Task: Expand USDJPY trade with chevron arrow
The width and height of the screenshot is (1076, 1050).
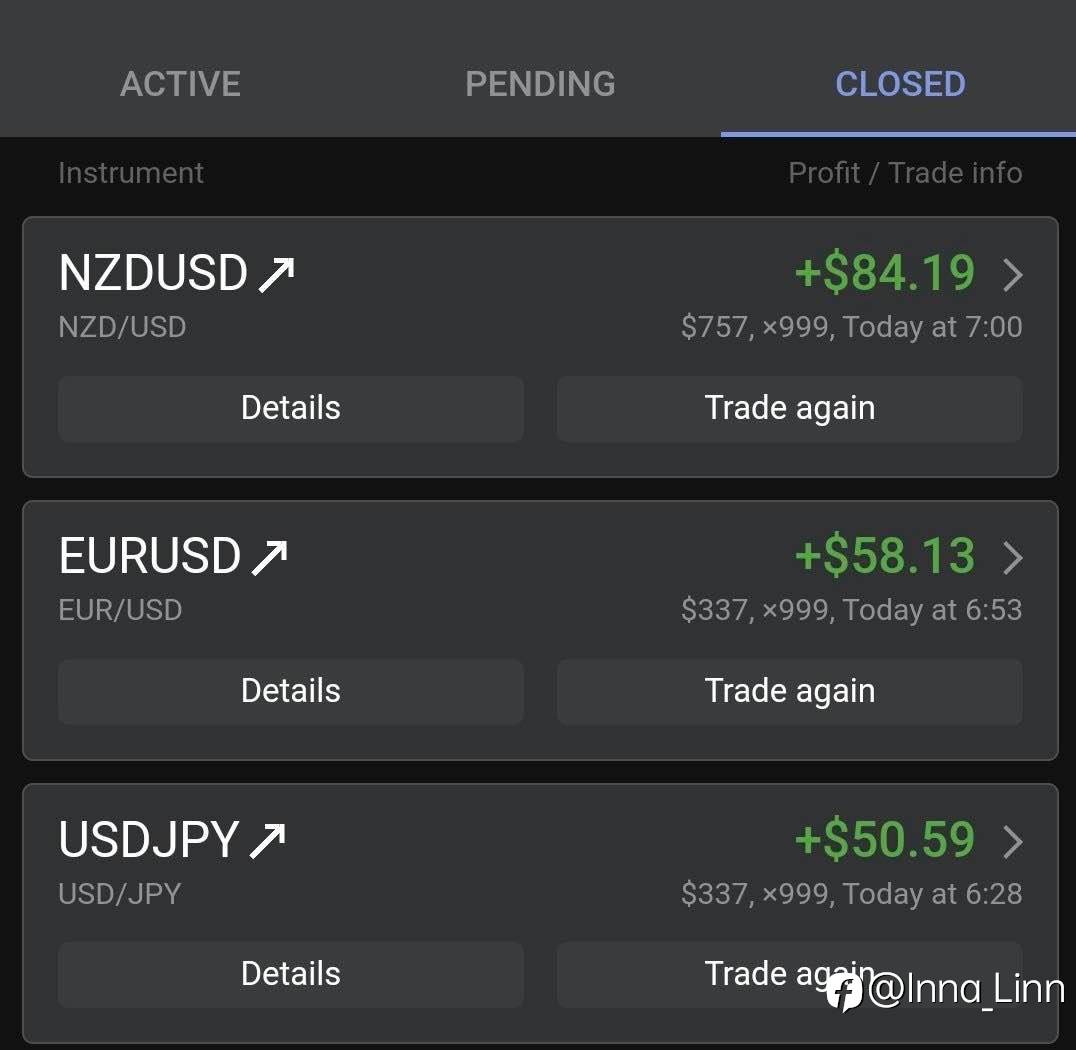Action: (1012, 841)
